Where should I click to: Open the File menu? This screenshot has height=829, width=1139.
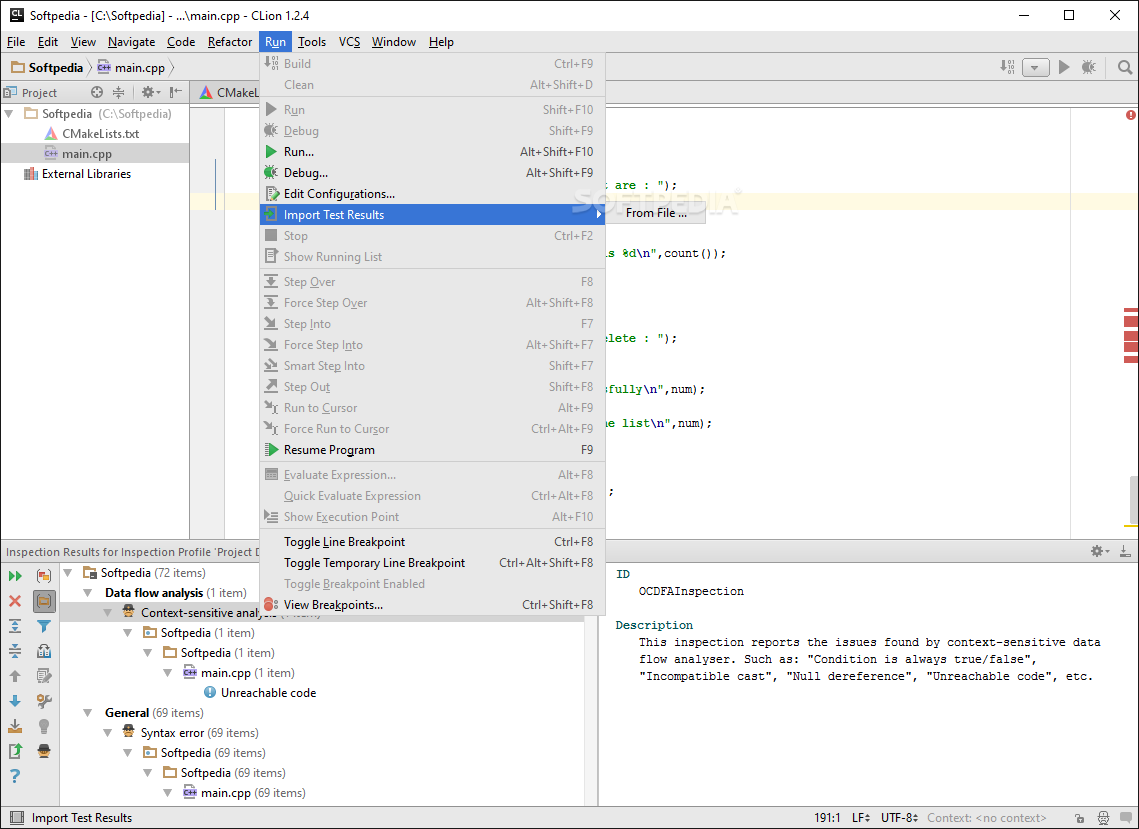click(16, 42)
